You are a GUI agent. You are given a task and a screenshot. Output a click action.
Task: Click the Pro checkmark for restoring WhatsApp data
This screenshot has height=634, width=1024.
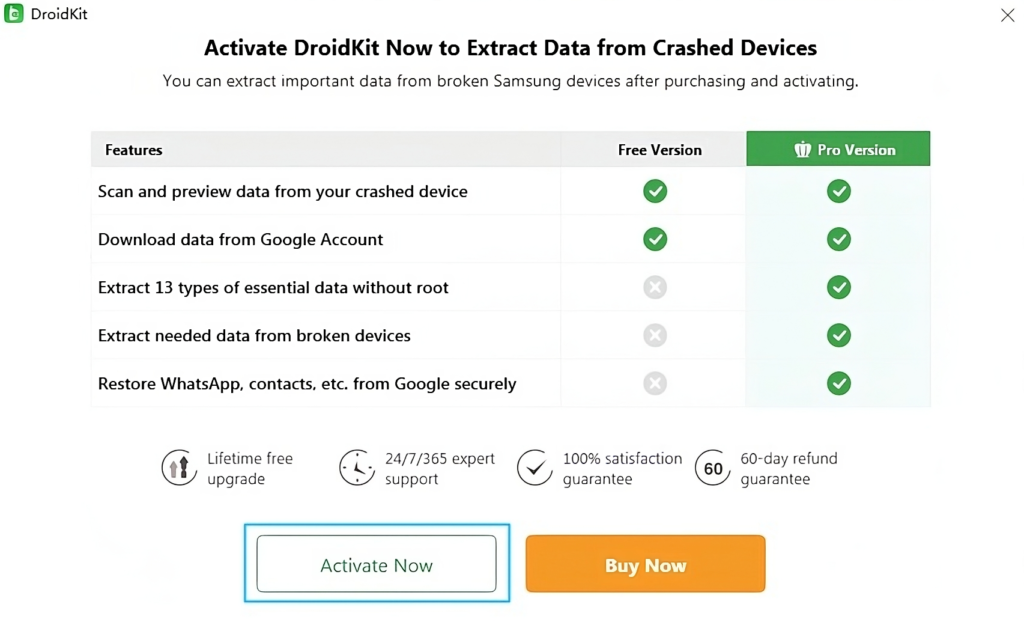(838, 383)
